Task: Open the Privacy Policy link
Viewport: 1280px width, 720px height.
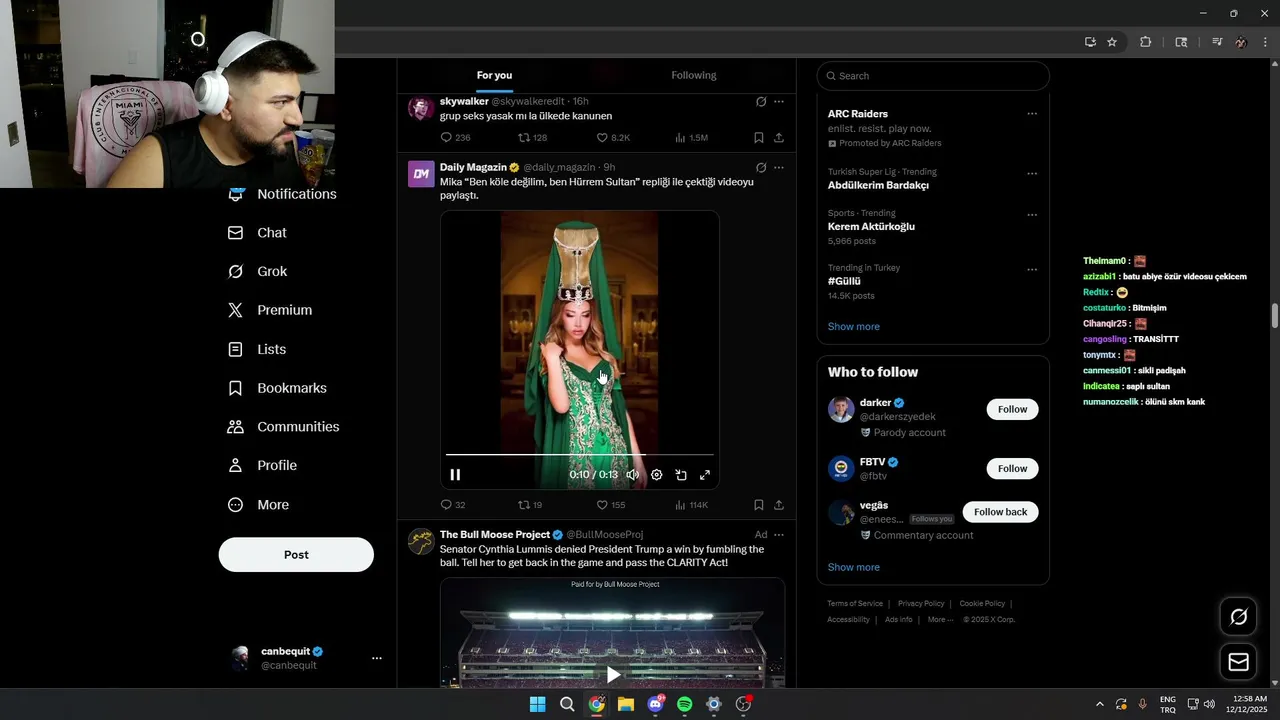Action: tap(921, 604)
